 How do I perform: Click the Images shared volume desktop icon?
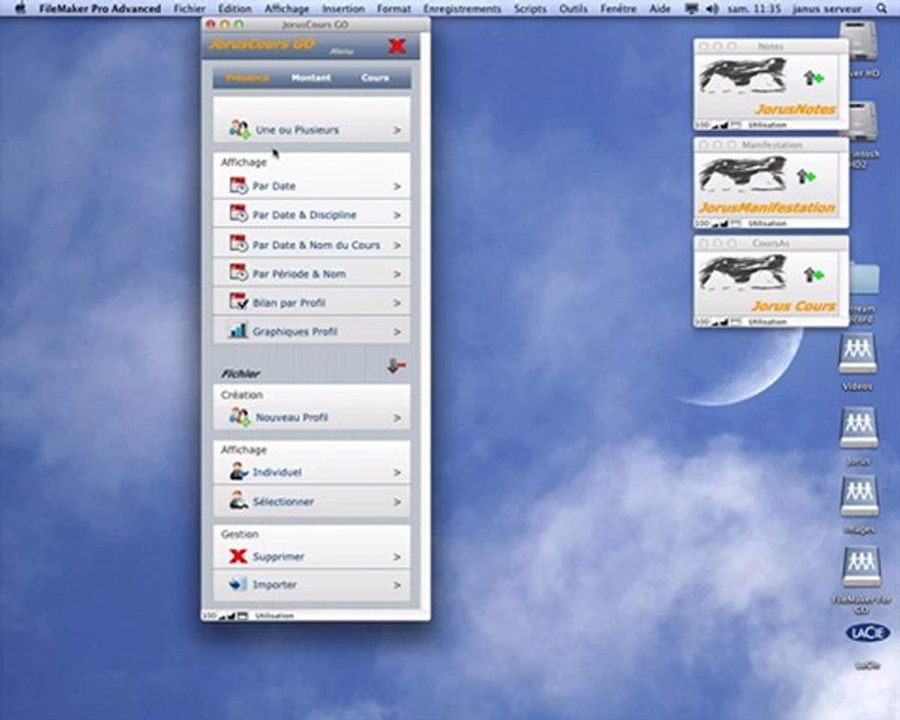(859, 497)
